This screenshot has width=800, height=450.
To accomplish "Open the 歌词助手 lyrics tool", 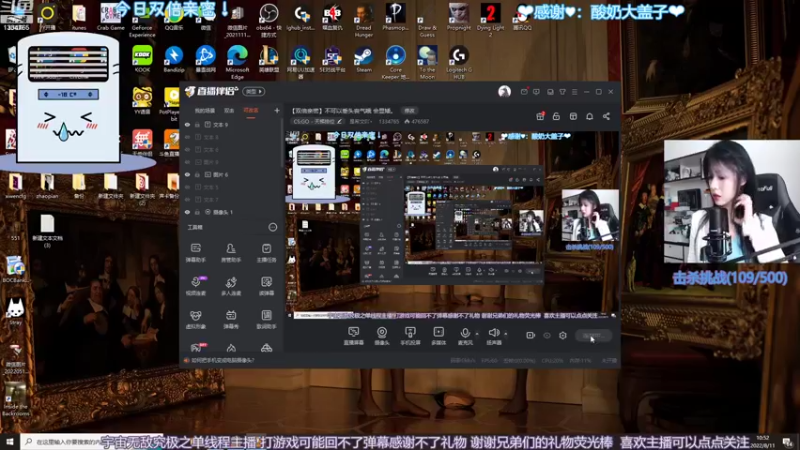I will point(266,319).
